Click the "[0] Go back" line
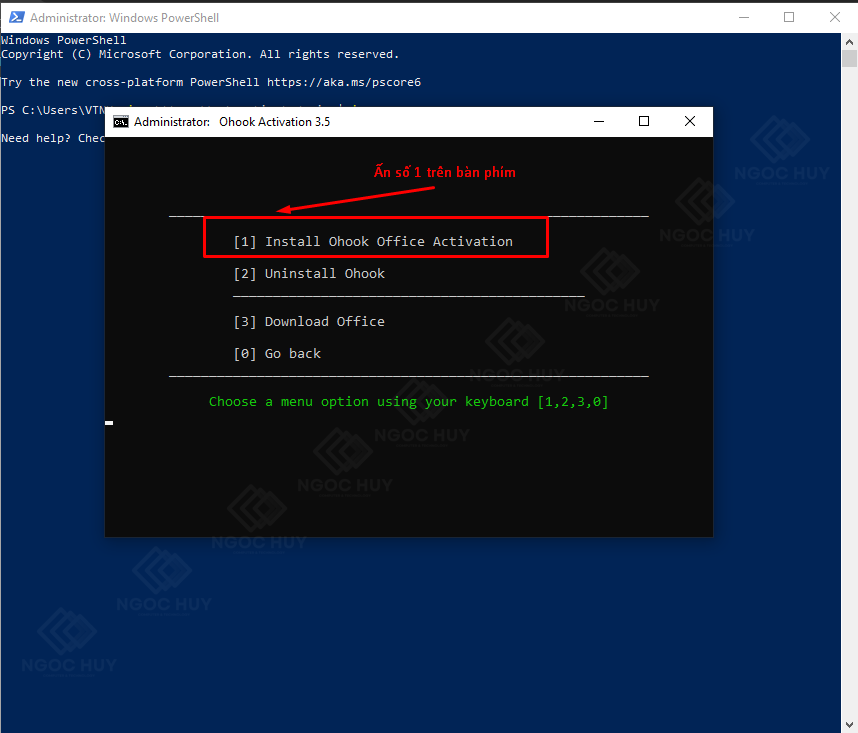The width and height of the screenshot is (858, 733). click(x=277, y=354)
